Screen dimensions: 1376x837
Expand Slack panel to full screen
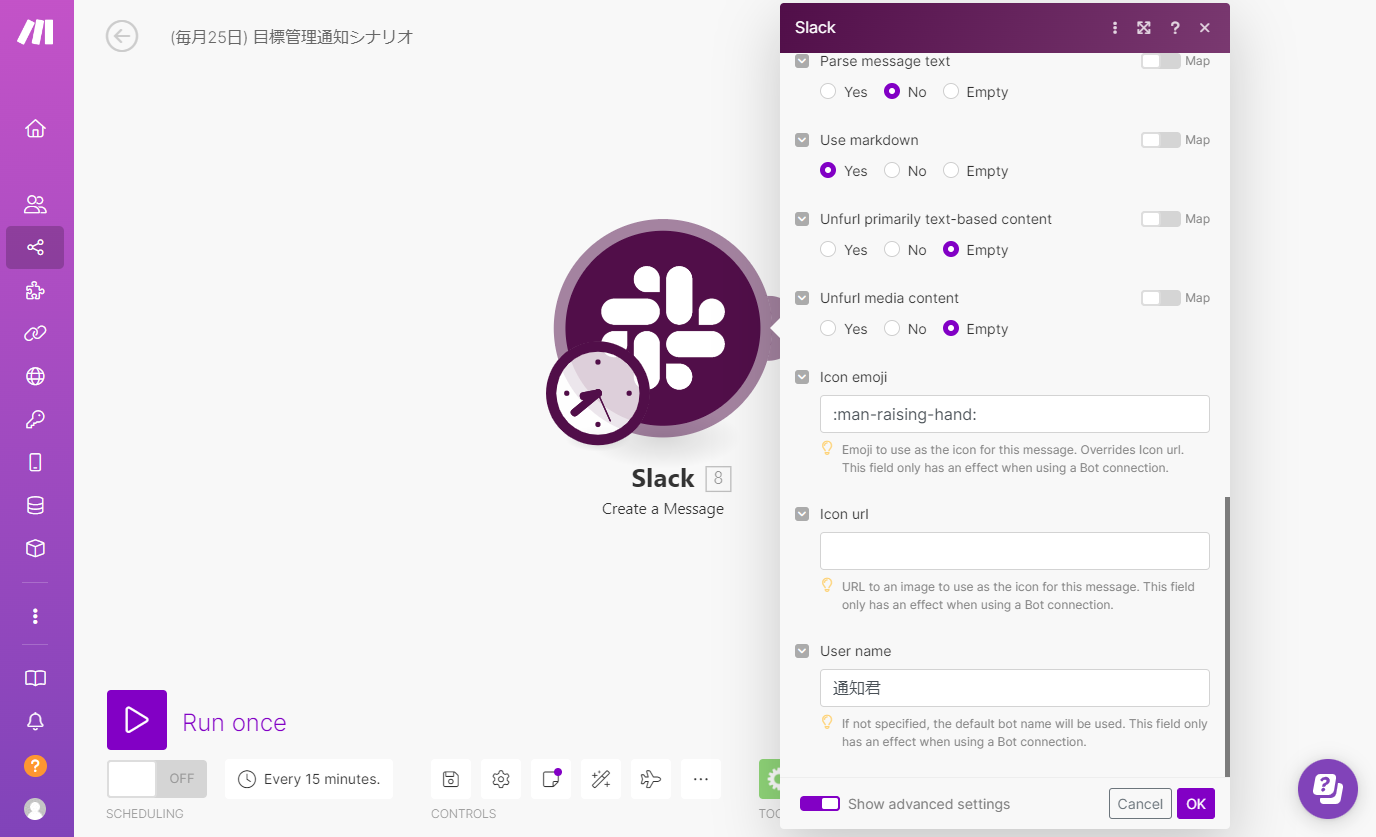pyautogui.click(x=1144, y=28)
